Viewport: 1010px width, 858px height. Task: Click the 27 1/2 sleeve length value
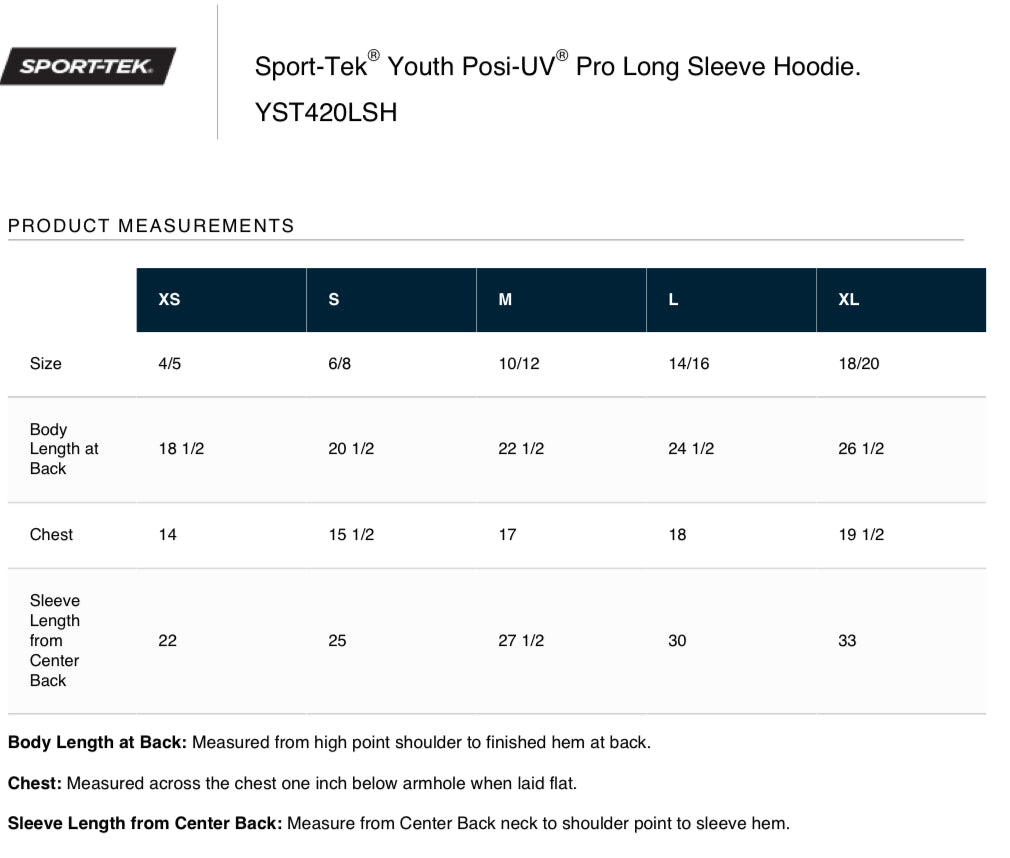[x=521, y=640]
